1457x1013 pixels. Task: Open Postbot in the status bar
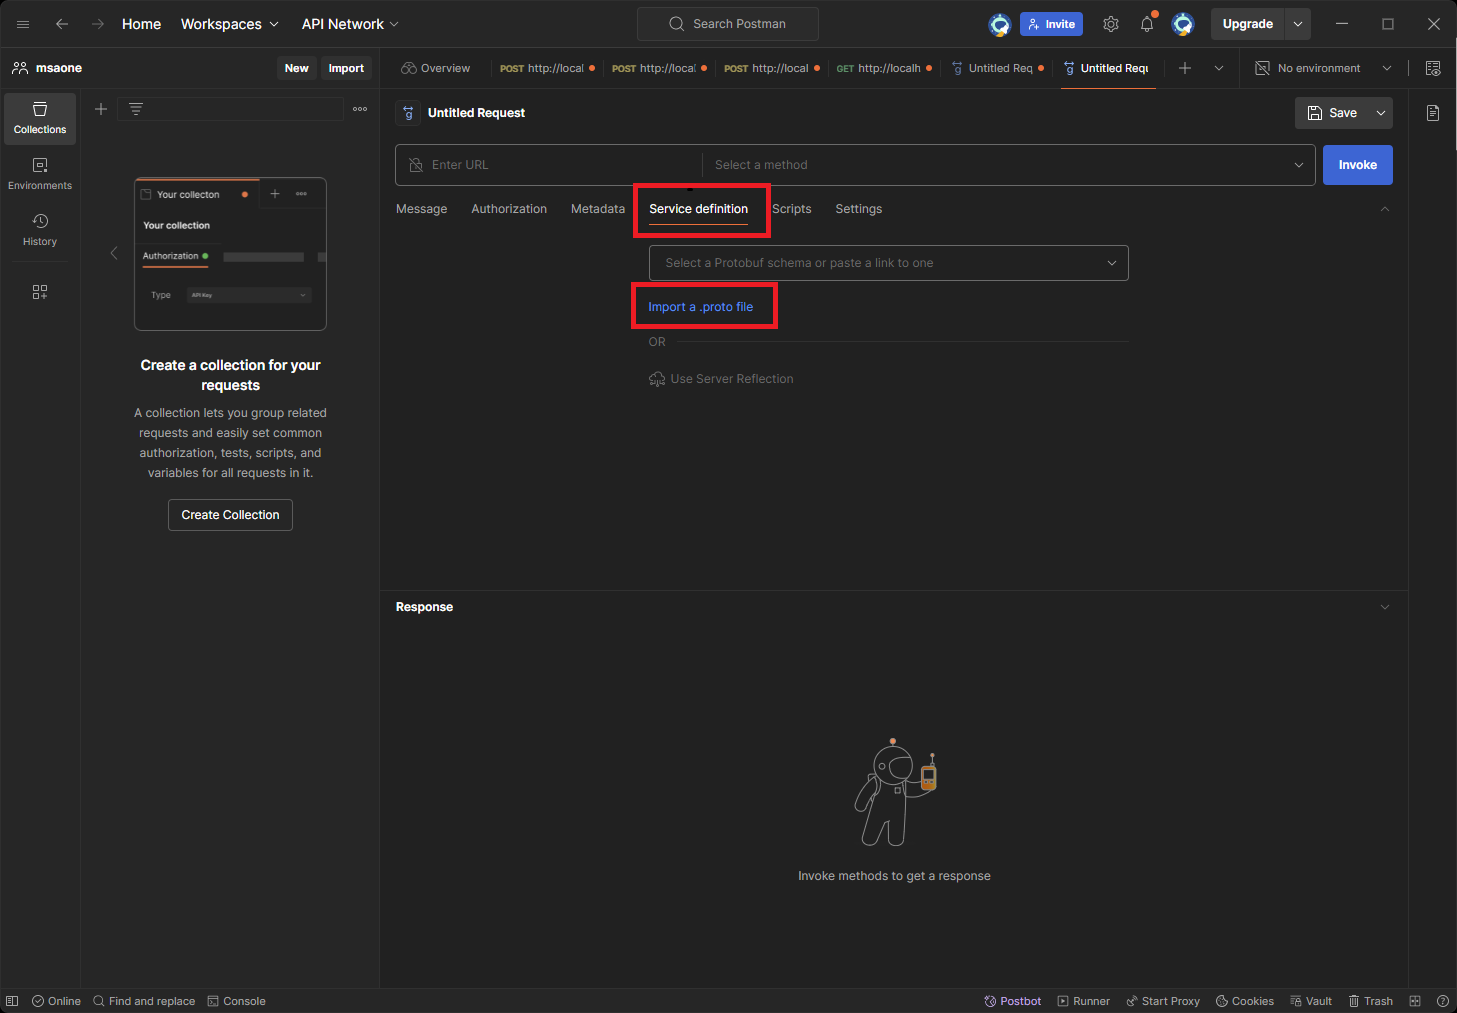1013,1001
